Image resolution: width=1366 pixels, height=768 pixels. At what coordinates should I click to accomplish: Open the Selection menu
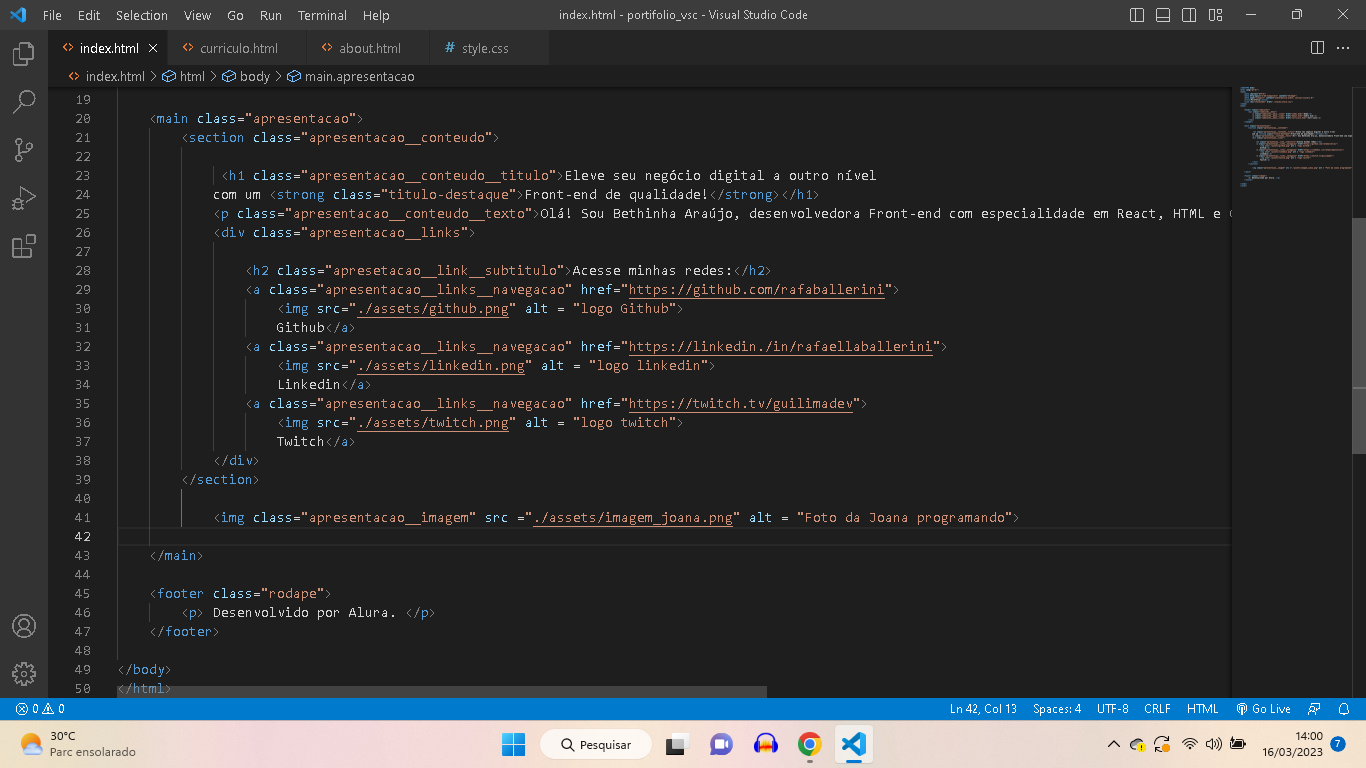(142, 15)
